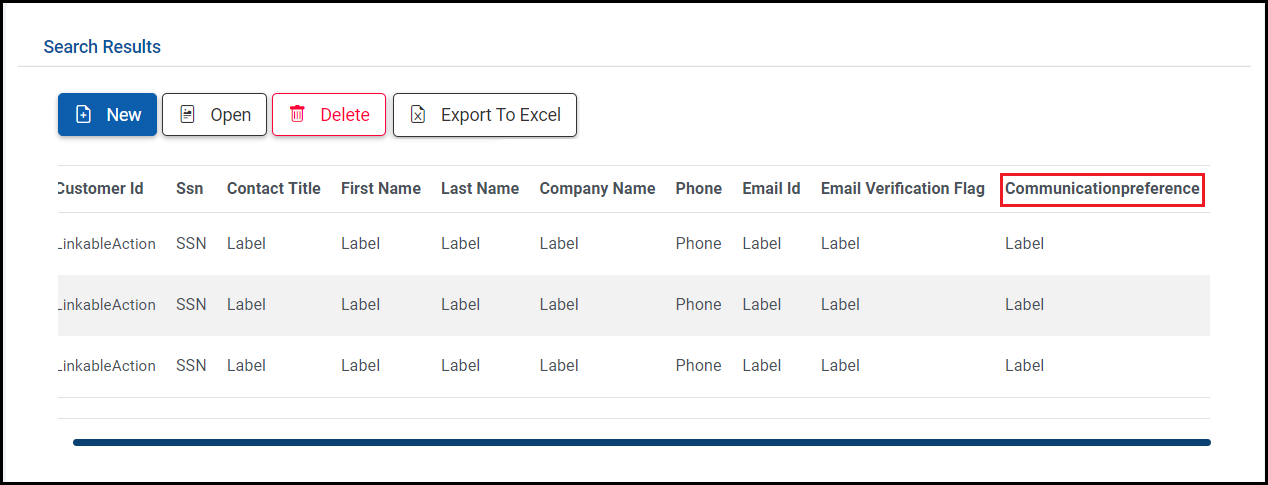Open the first row LinkableAction link

tap(107, 244)
